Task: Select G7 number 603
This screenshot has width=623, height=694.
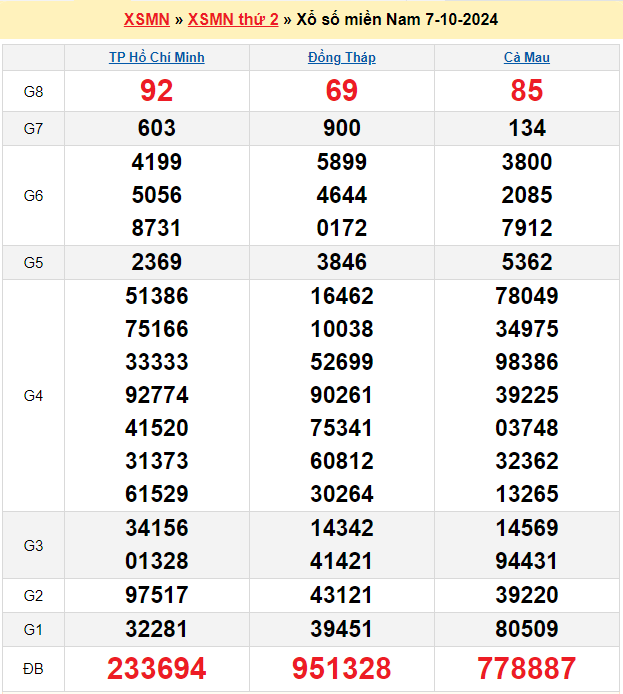Action: 157,128
